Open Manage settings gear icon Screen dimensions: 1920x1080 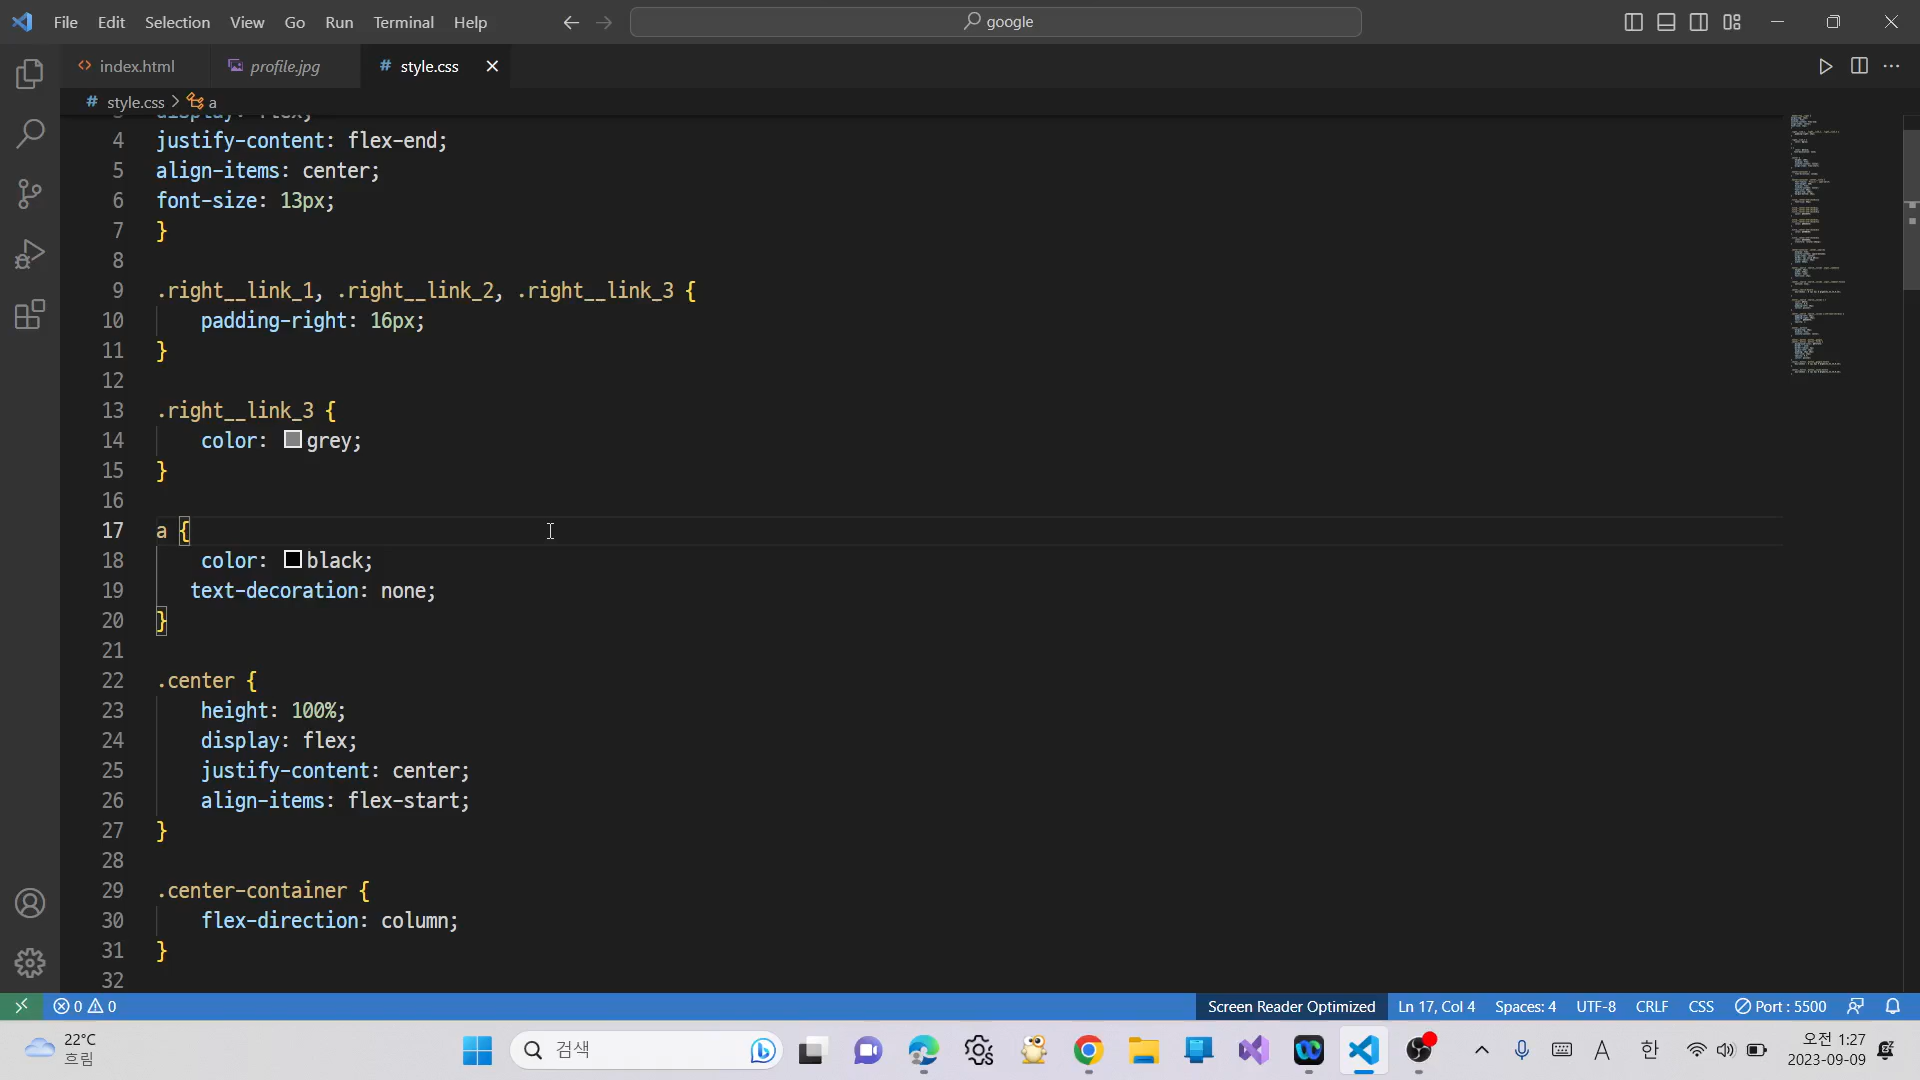click(30, 962)
